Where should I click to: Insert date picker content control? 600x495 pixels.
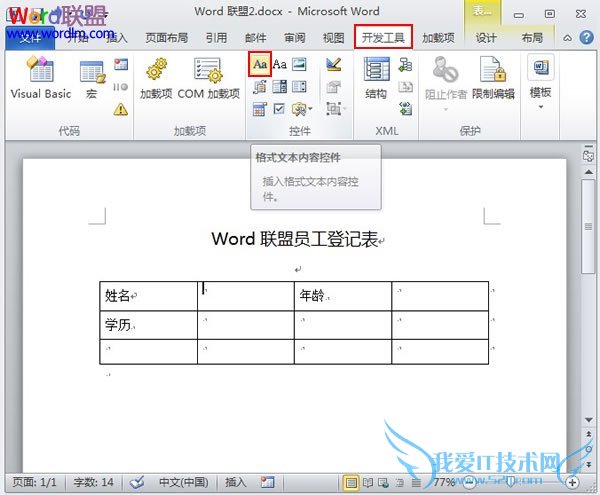(260, 109)
